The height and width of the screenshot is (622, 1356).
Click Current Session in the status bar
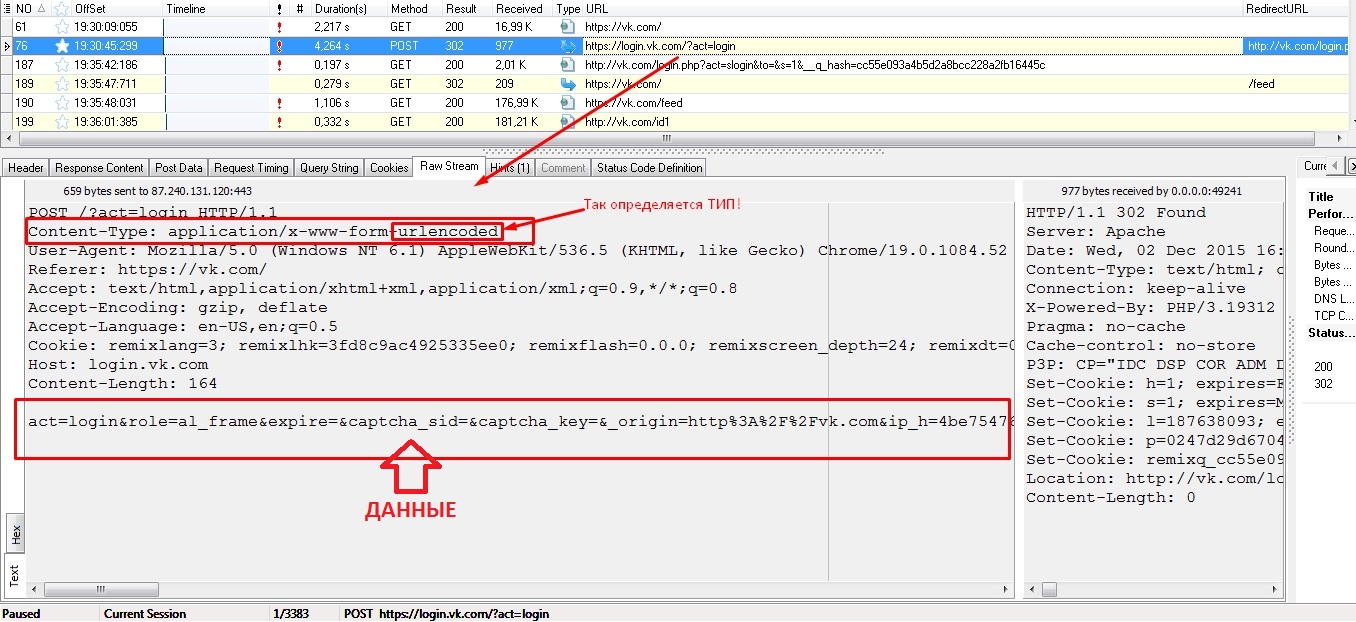point(145,614)
